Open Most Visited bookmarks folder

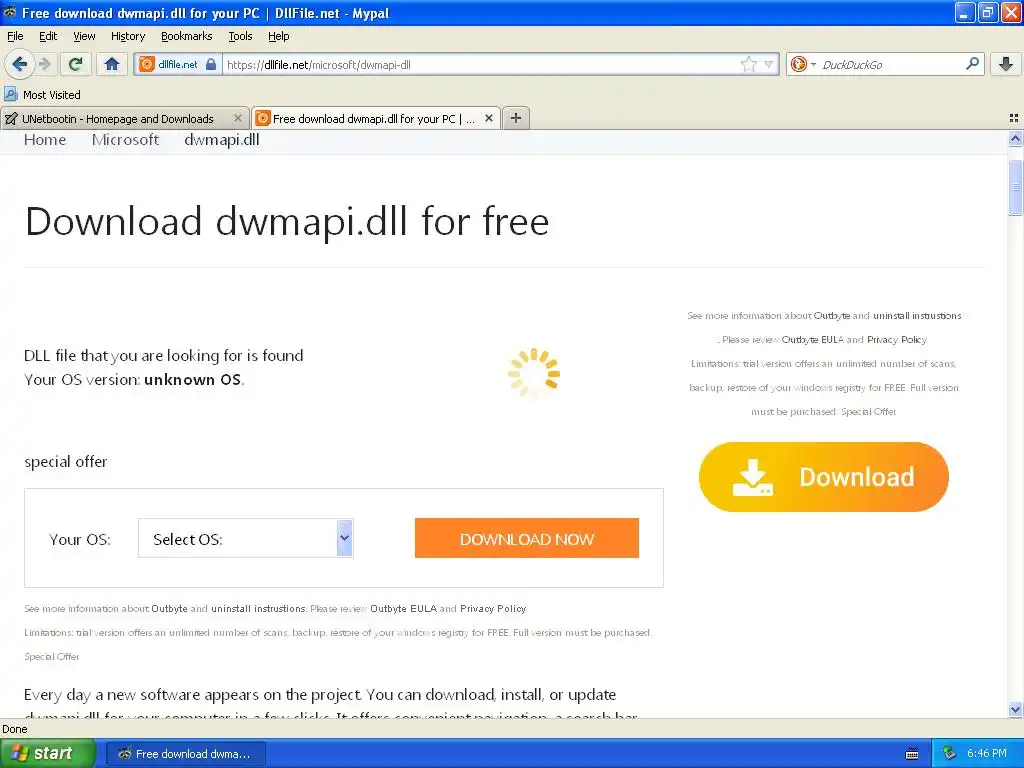42,95
